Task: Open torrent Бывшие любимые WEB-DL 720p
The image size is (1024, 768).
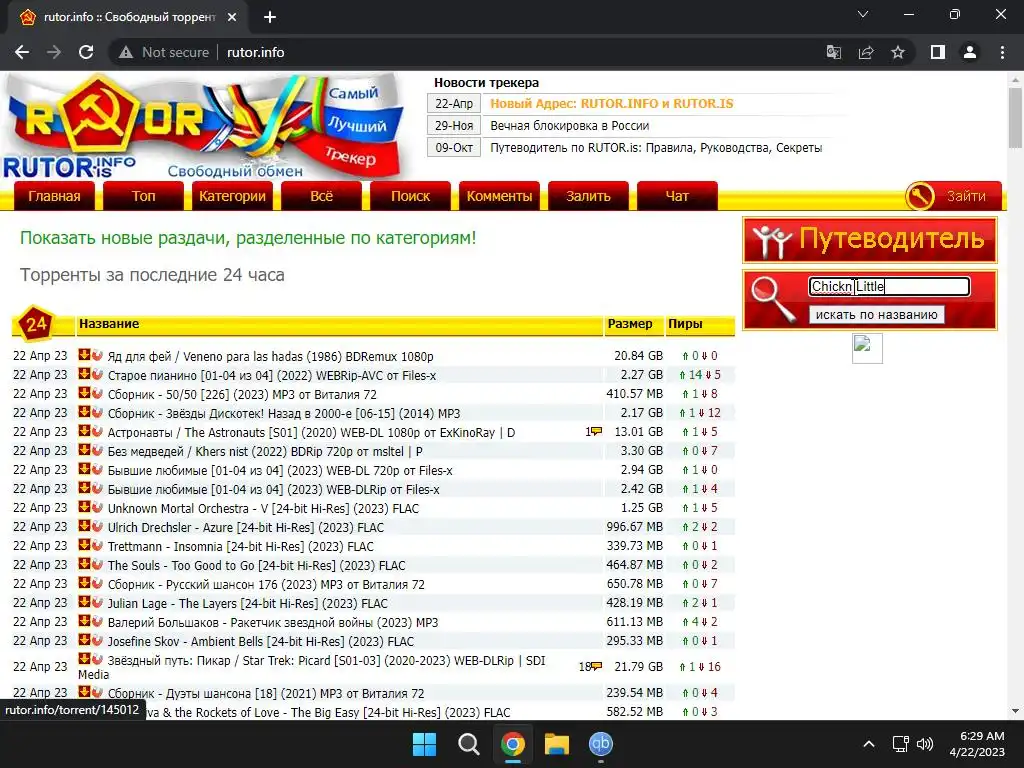Action: point(280,470)
